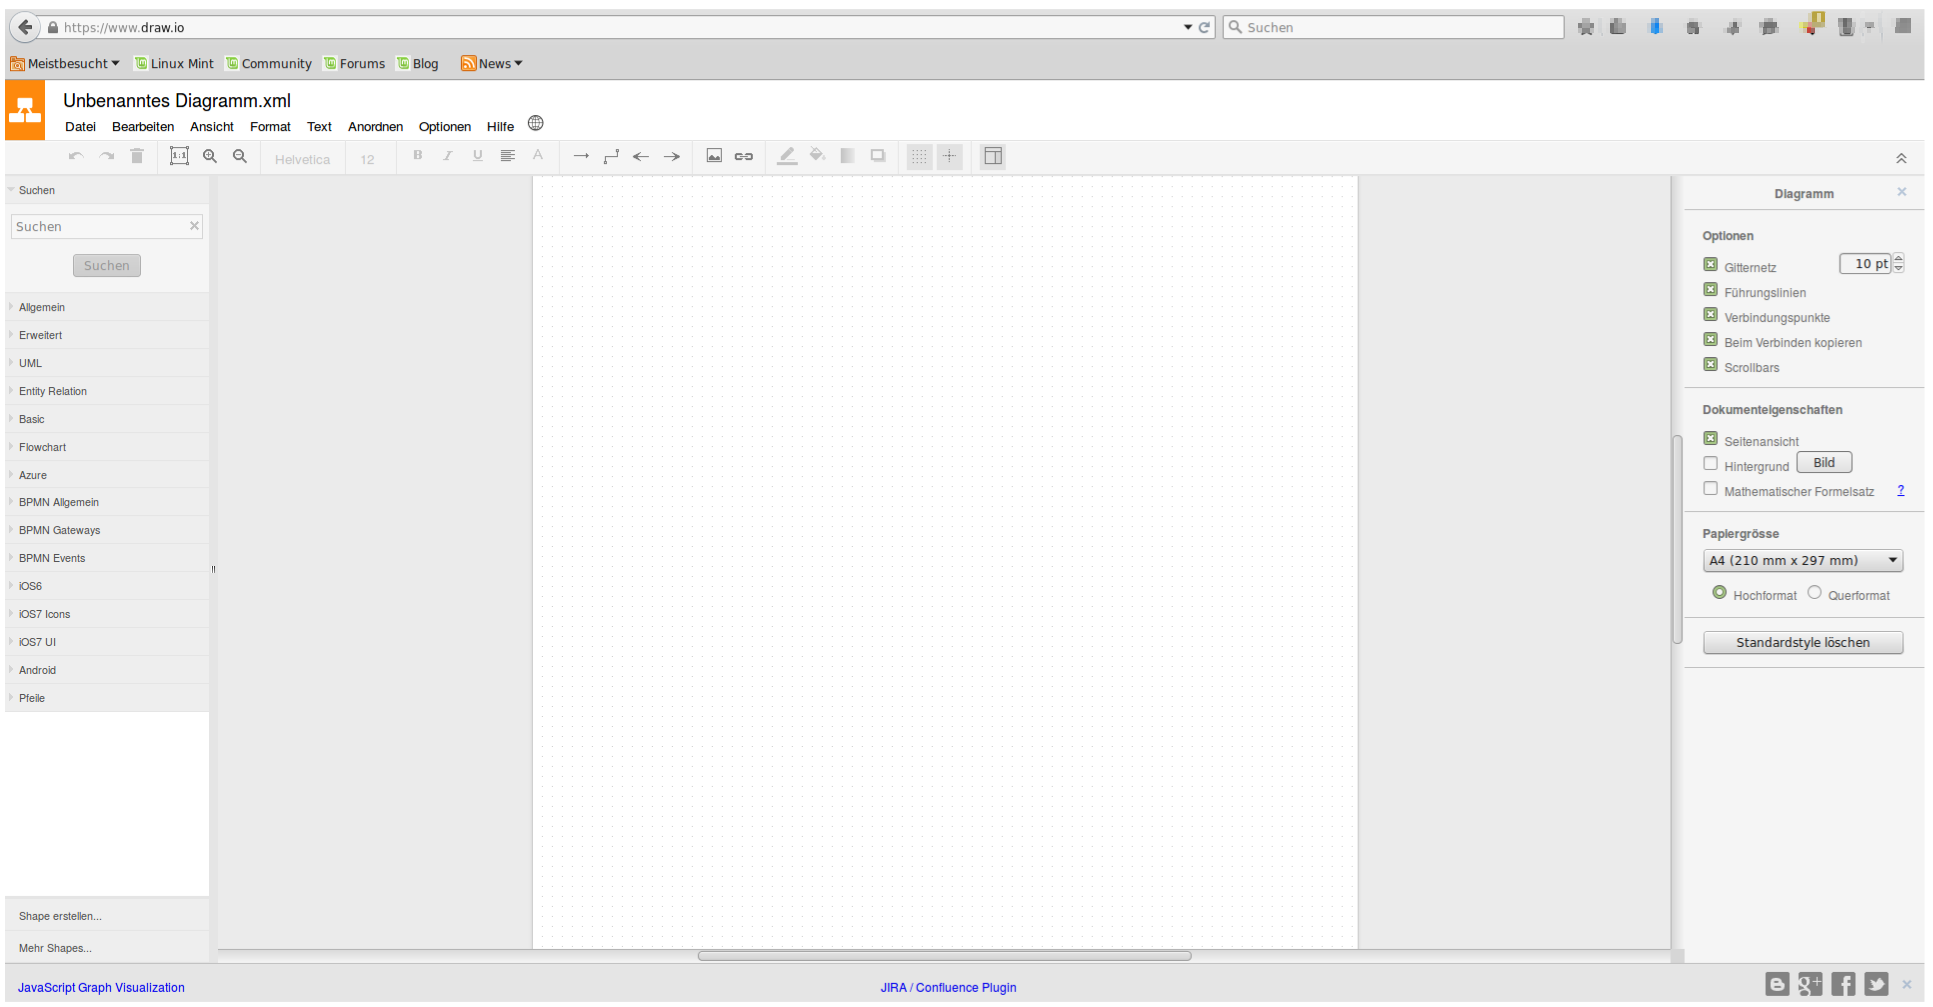Open the language globe icon
The width and height of the screenshot is (1933, 1007).
click(536, 123)
